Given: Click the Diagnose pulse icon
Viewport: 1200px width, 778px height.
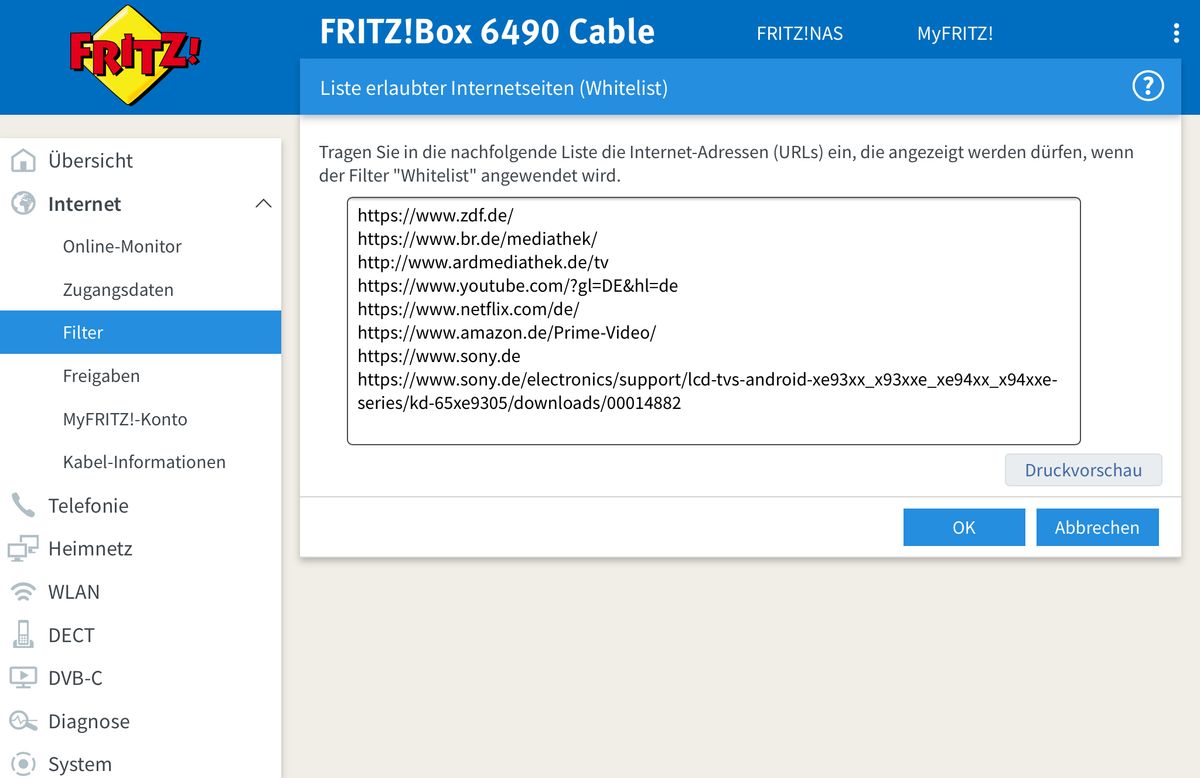Looking at the screenshot, I should point(23,721).
